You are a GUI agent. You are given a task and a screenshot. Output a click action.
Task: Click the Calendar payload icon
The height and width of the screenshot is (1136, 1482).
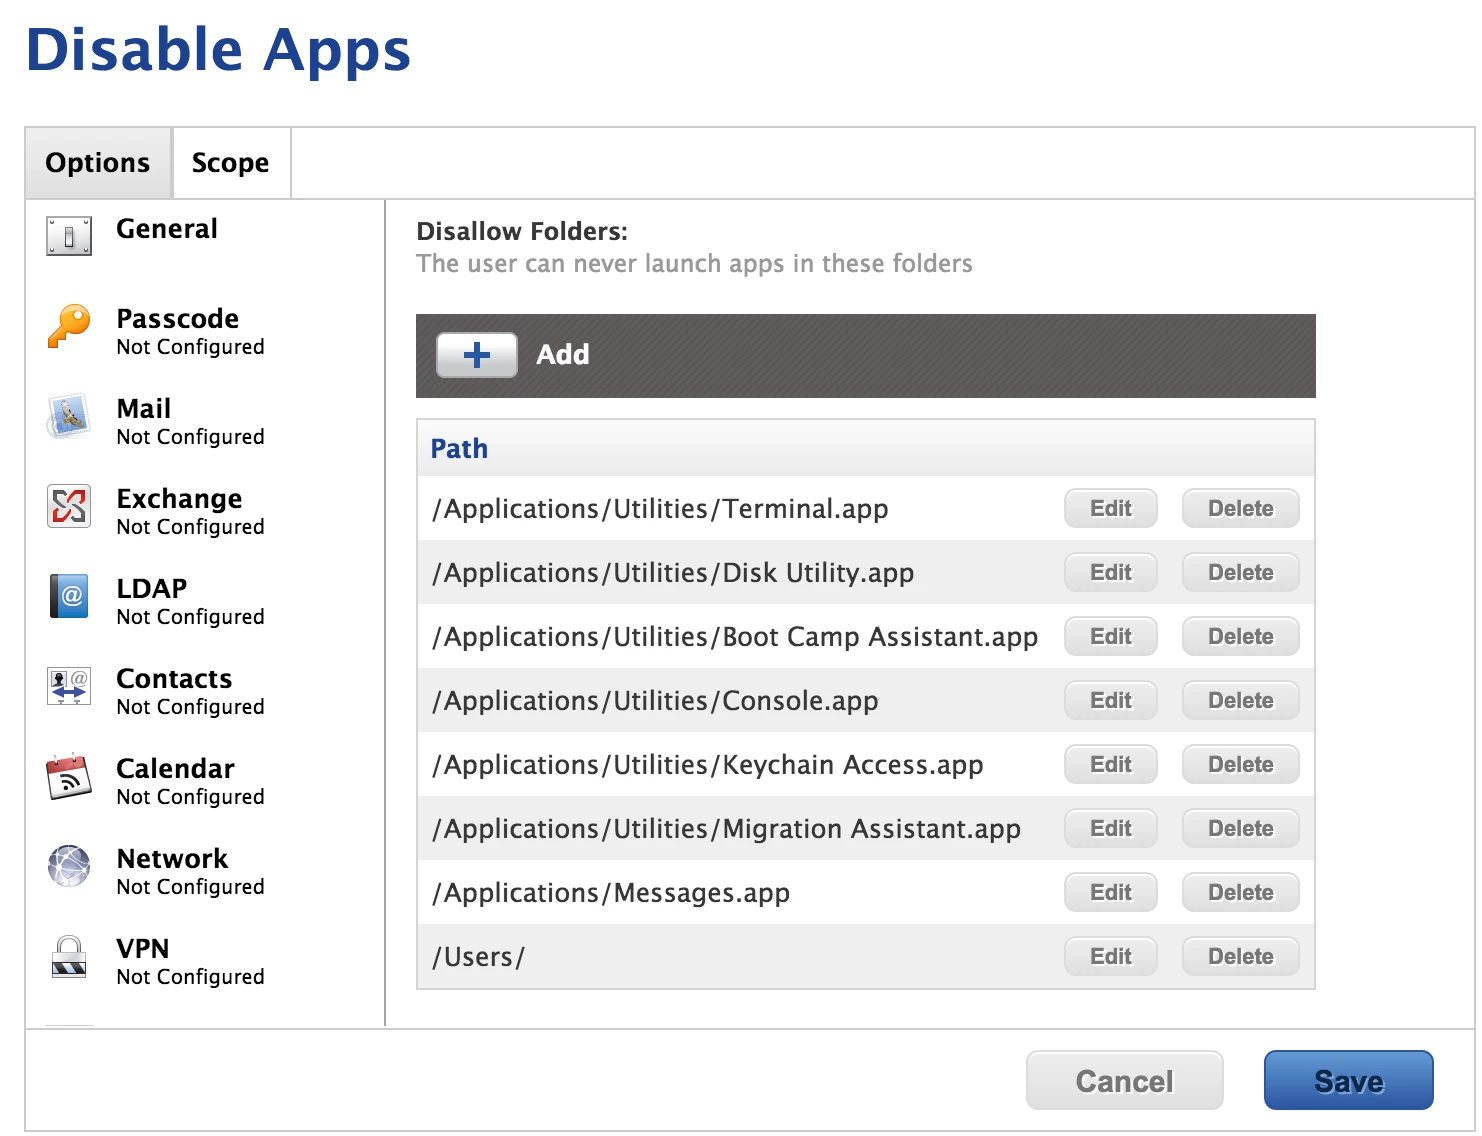[69, 777]
